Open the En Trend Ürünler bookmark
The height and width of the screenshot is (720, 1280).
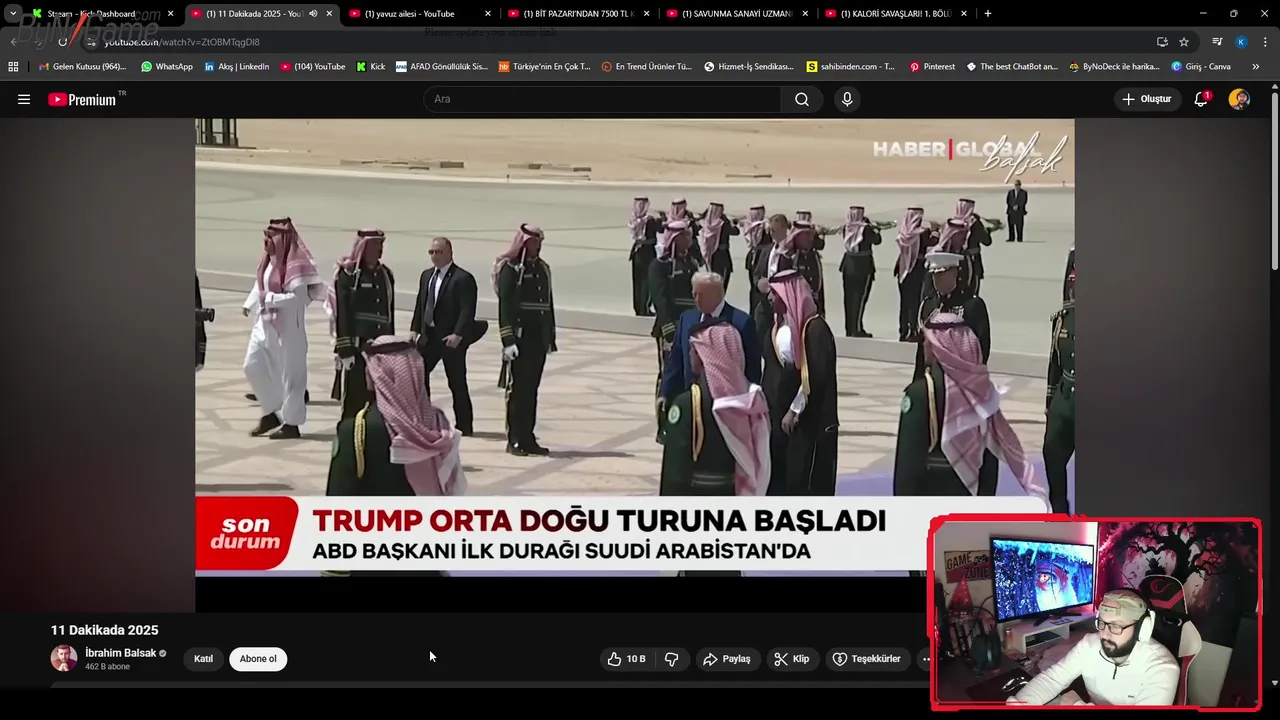(647, 67)
